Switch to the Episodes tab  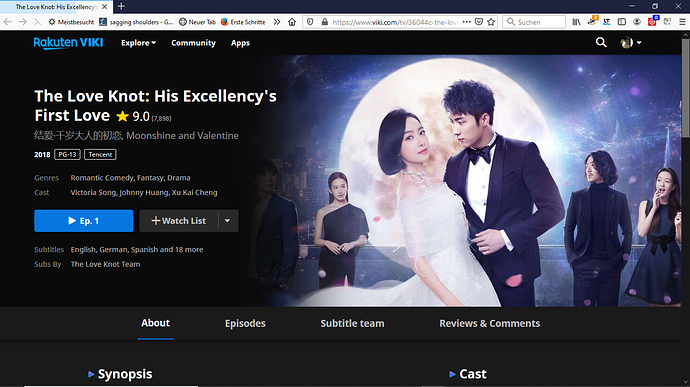pyautogui.click(x=245, y=323)
